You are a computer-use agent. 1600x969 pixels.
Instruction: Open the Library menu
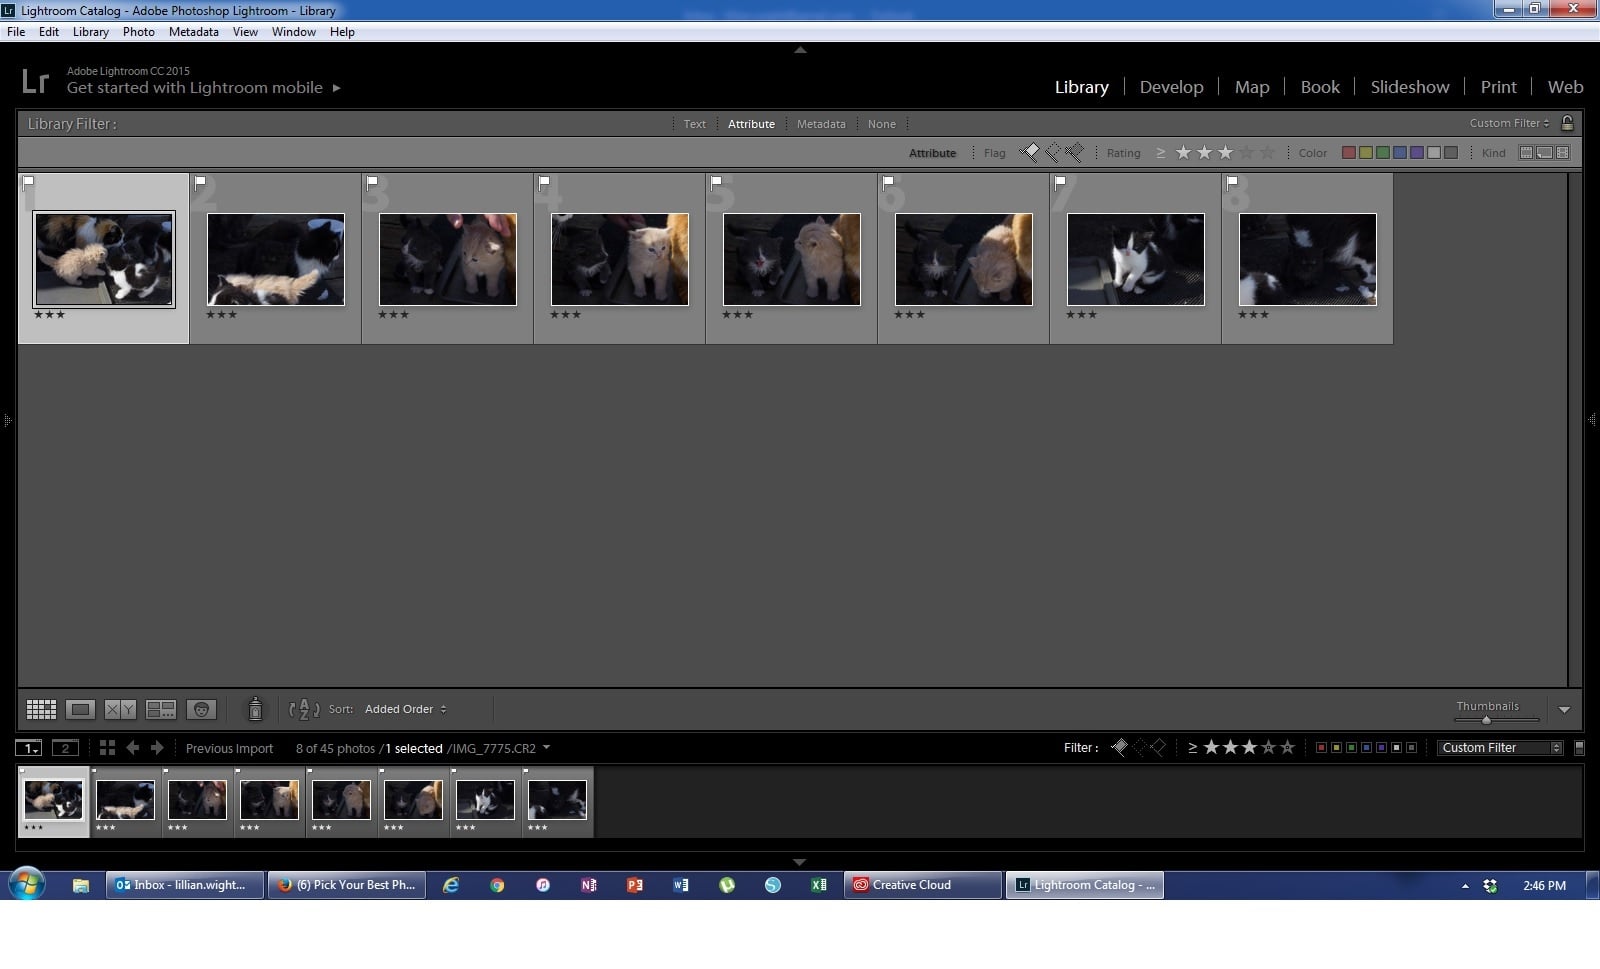[90, 32]
